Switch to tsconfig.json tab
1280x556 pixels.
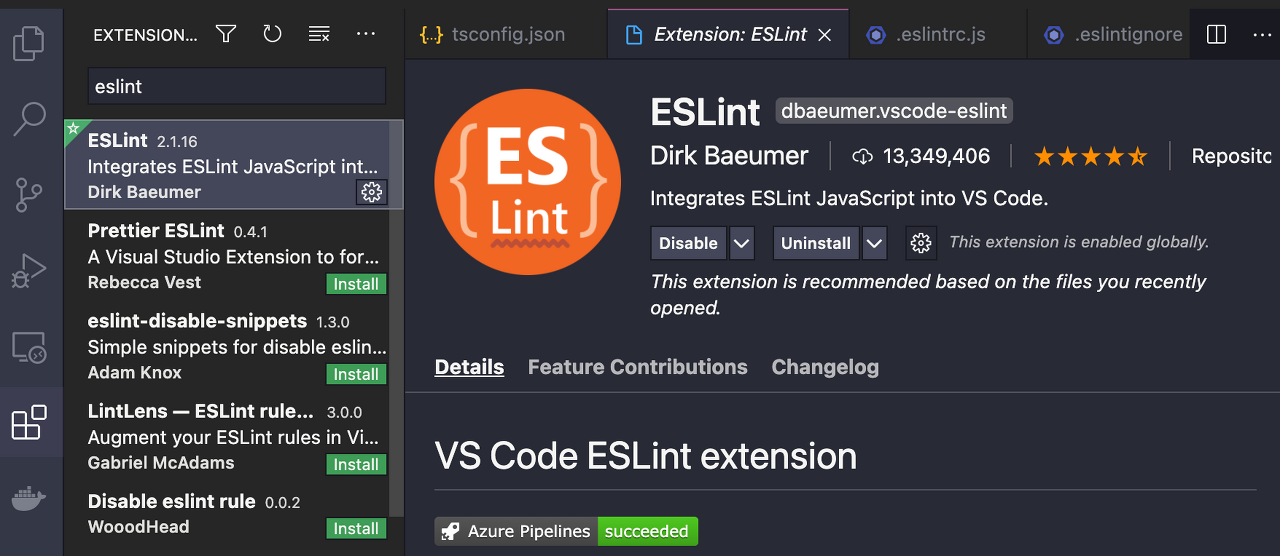click(506, 34)
